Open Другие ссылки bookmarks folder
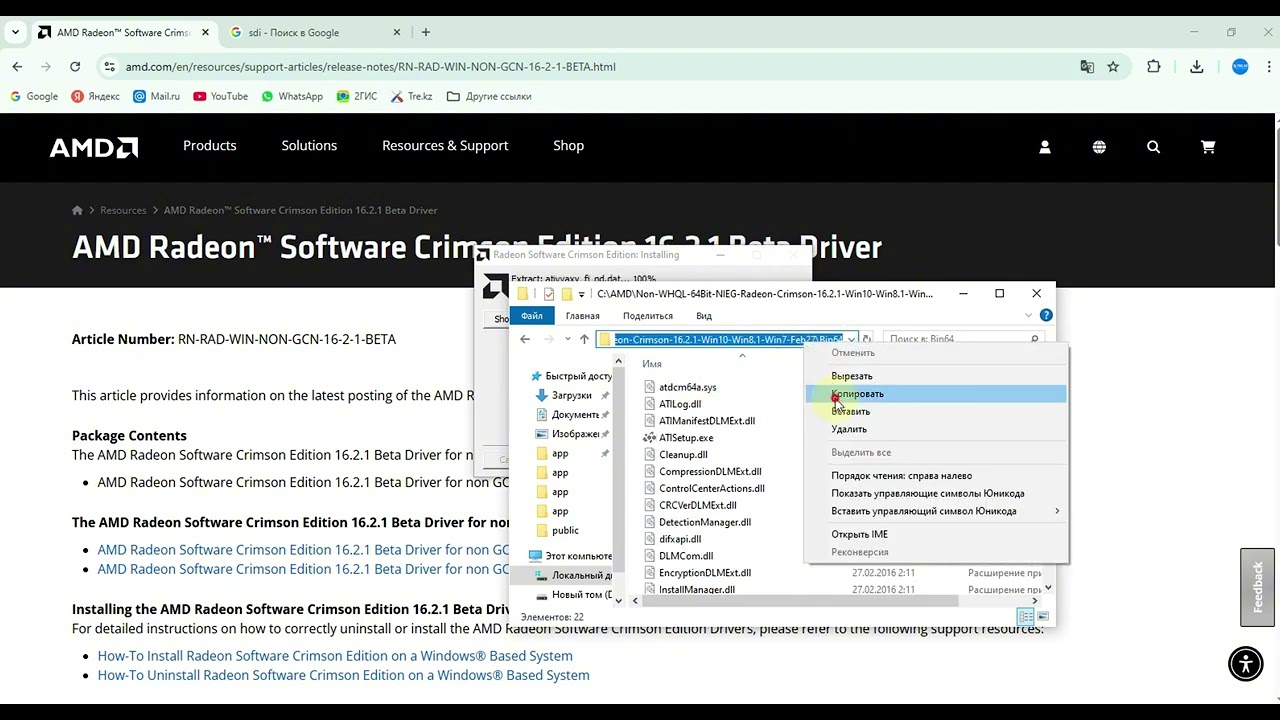Image resolution: width=1280 pixels, height=720 pixels. 489,97
